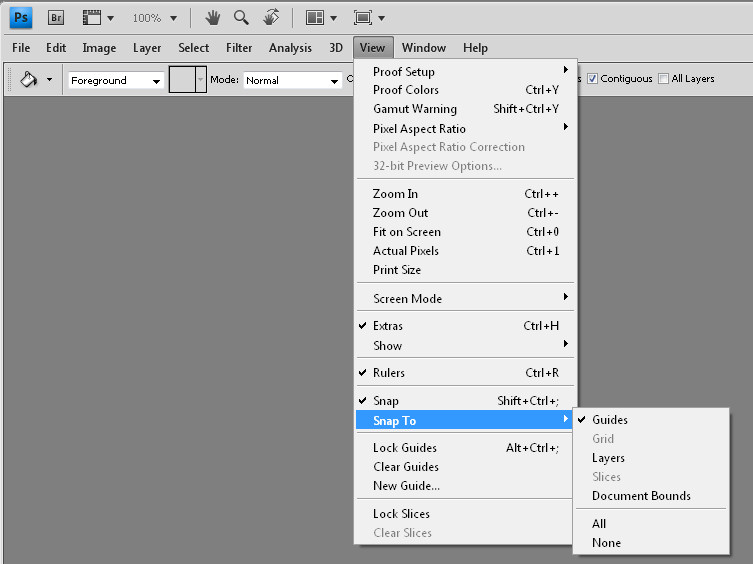753x564 pixels.
Task: Select All in Snap To submenu
Action: (x=651, y=524)
